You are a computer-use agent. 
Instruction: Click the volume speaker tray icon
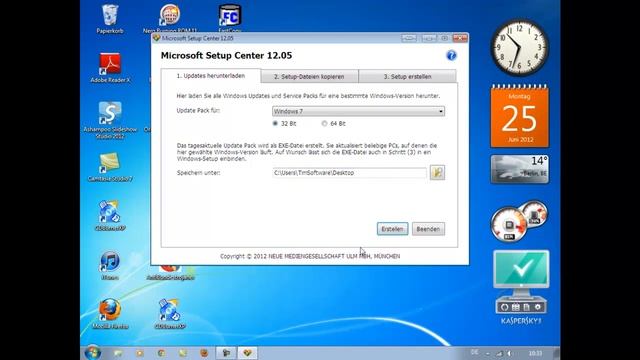pyautogui.click(x=509, y=353)
